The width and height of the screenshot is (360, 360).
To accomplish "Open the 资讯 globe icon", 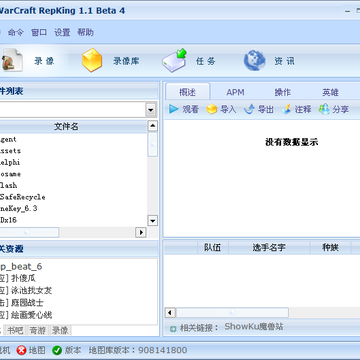I will tap(254, 61).
